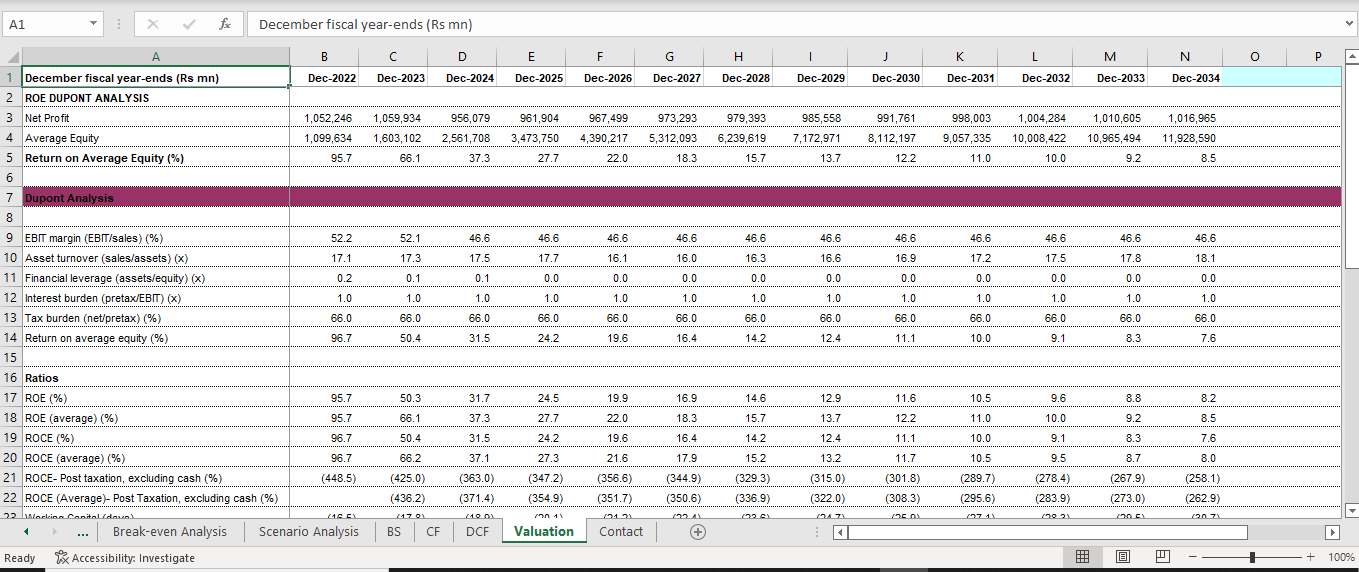1359x572 pixels.
Task: Select the 'Dupont Analysis' header cell
Action: (x=155, y=198)
